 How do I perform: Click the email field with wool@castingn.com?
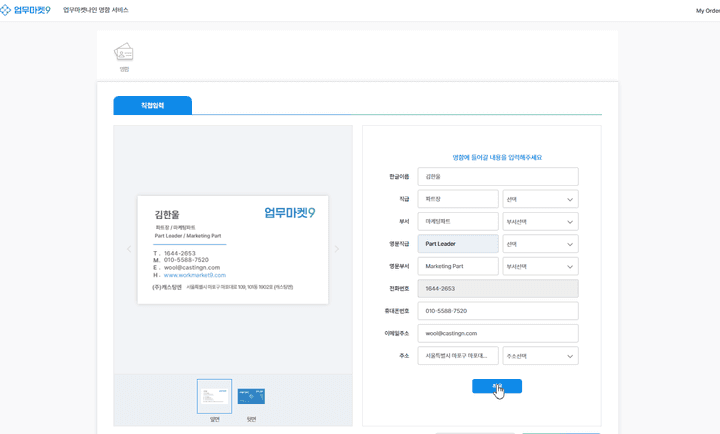pos(498,333)
